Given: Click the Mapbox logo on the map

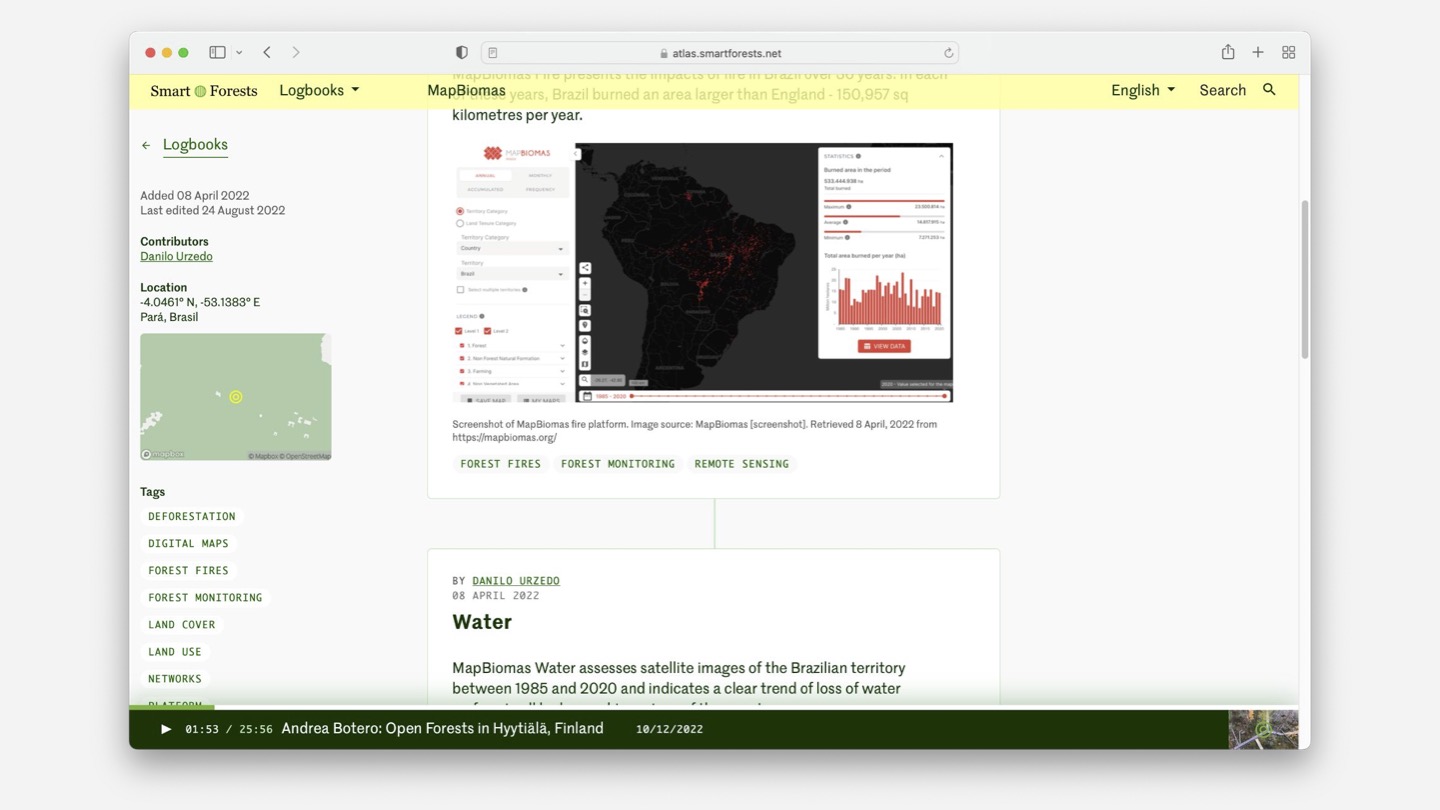Looking at the screenshot, I should click(163, 454).
